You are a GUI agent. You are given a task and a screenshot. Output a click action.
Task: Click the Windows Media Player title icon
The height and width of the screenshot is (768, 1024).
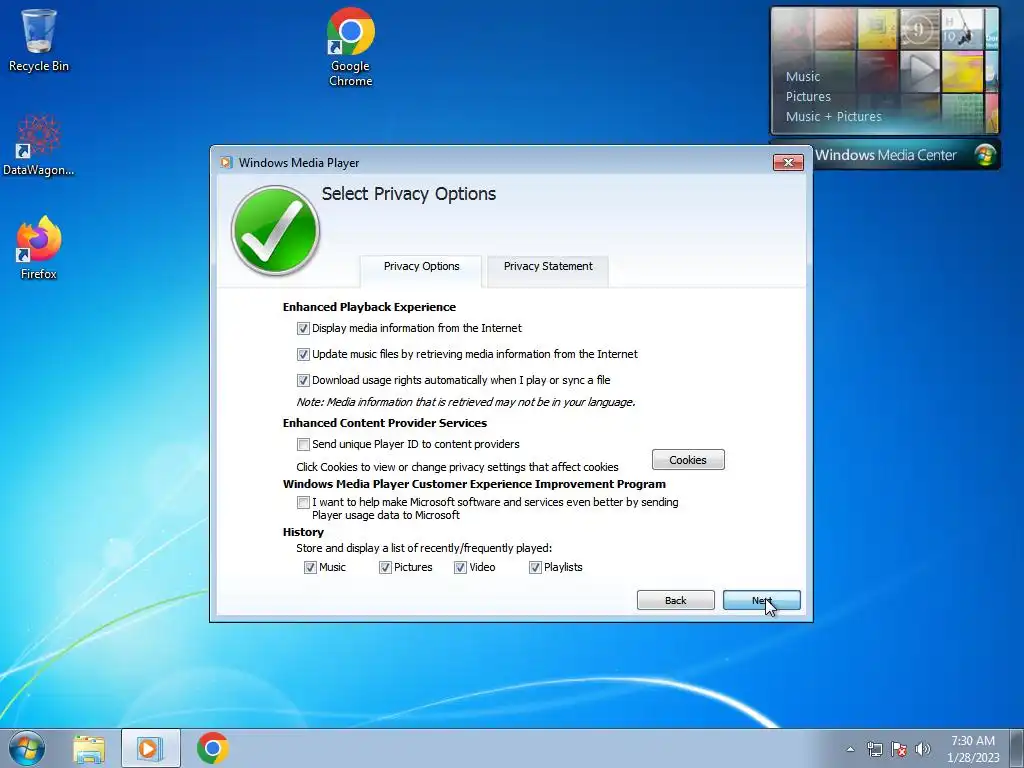226,163
